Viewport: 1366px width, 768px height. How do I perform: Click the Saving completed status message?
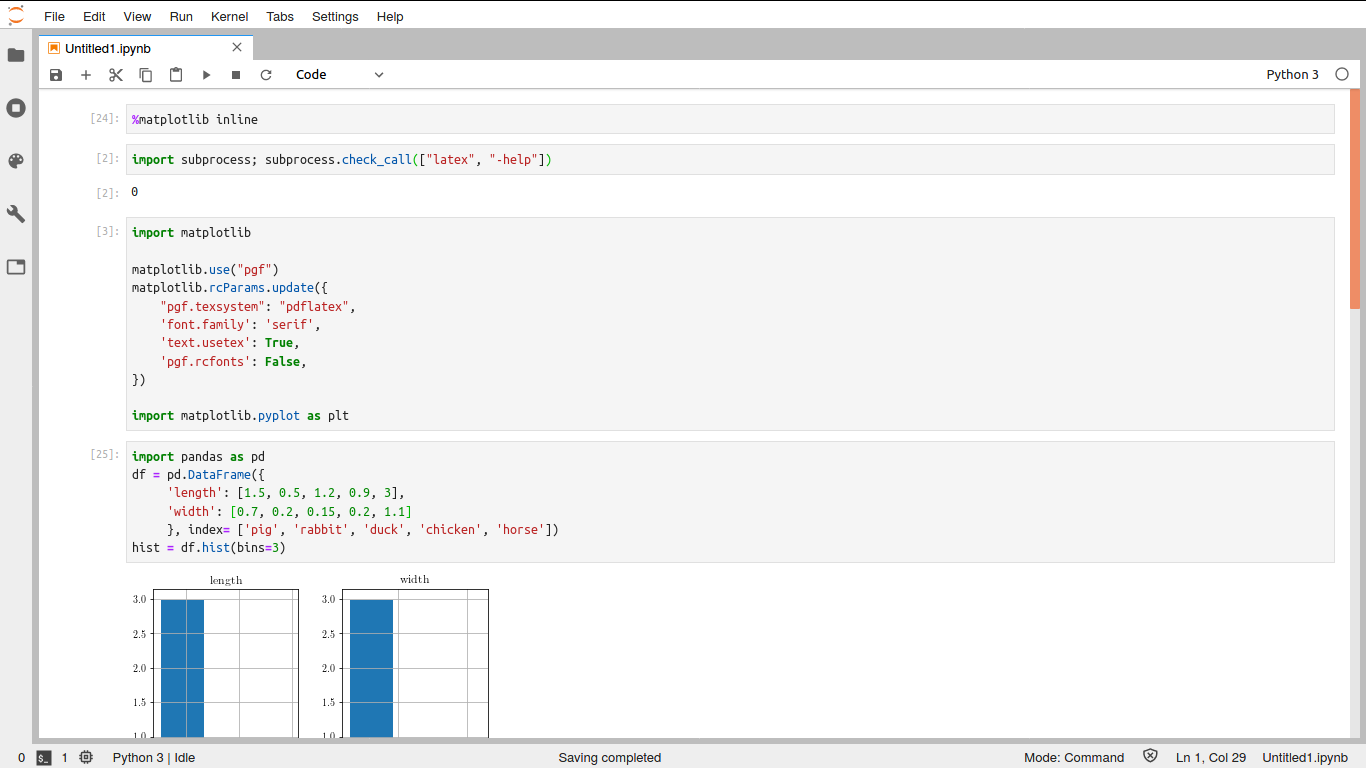610,758
